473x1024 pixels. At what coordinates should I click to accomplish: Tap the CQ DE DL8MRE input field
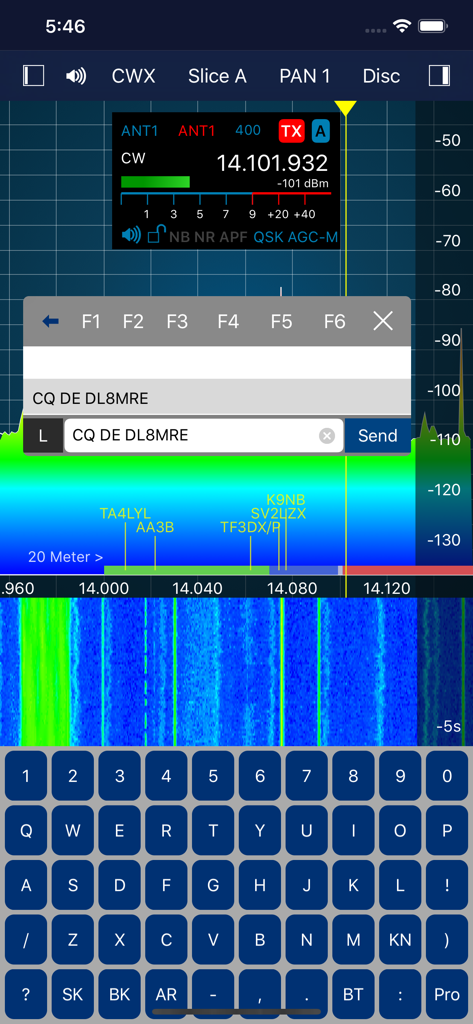tap(203, 436)
